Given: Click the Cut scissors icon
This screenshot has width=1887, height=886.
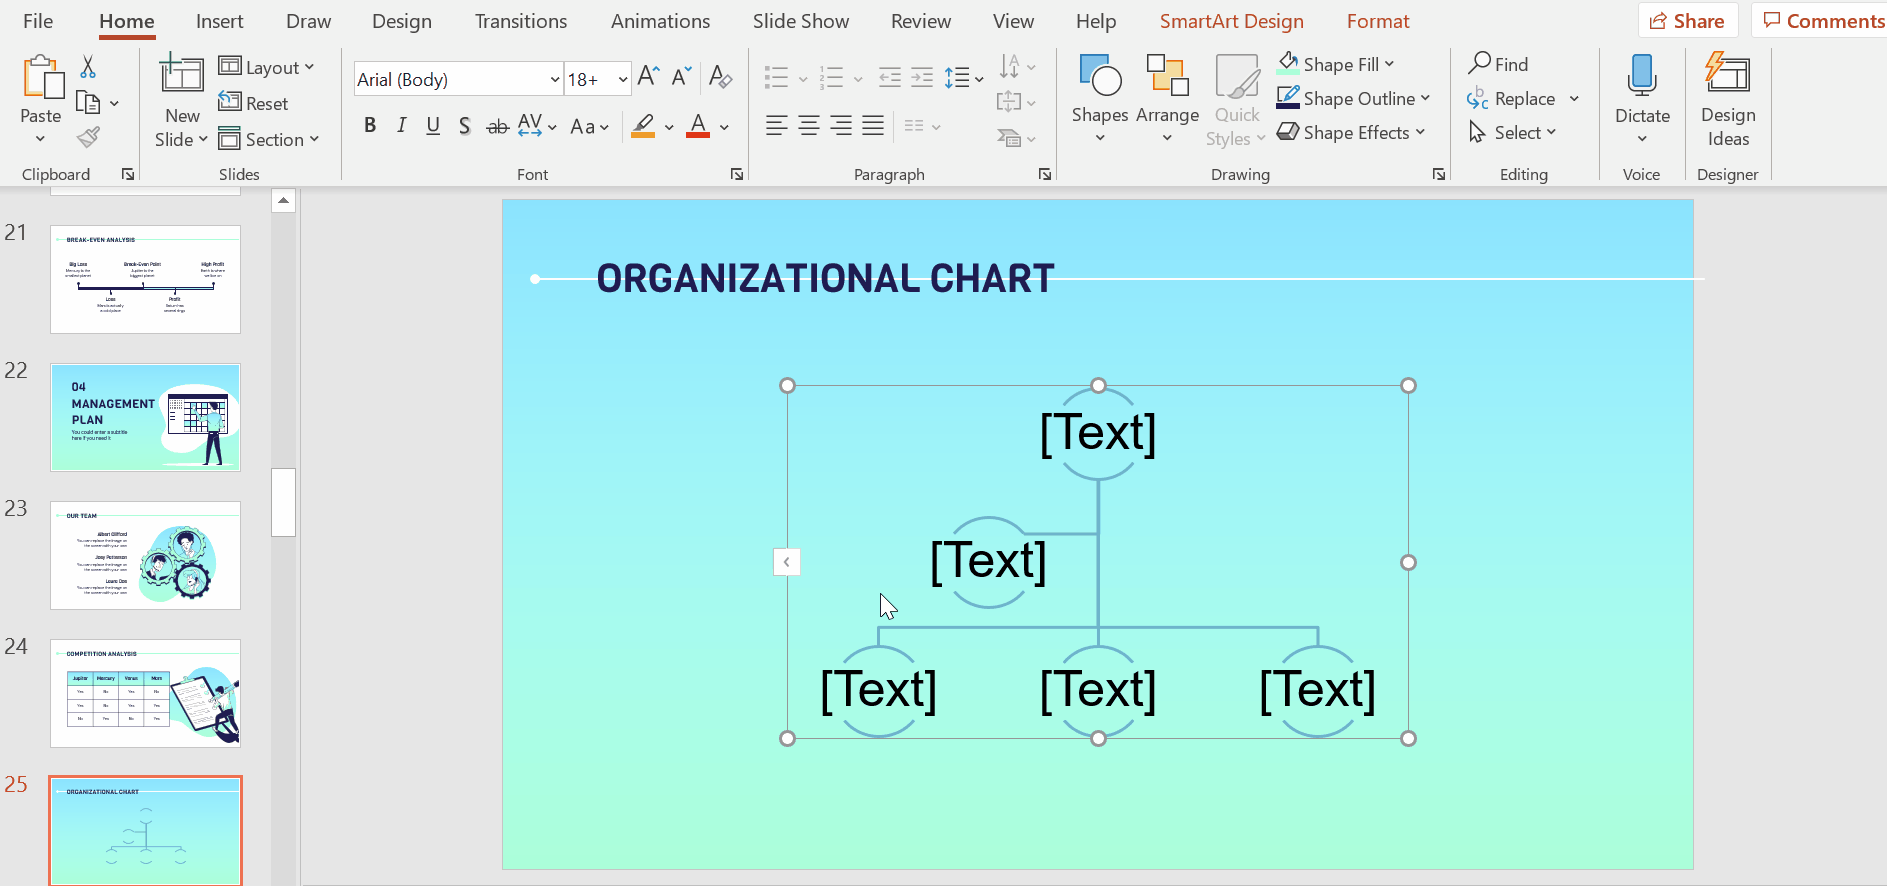Looking at the screenshot, I should (x=88, y=67).
